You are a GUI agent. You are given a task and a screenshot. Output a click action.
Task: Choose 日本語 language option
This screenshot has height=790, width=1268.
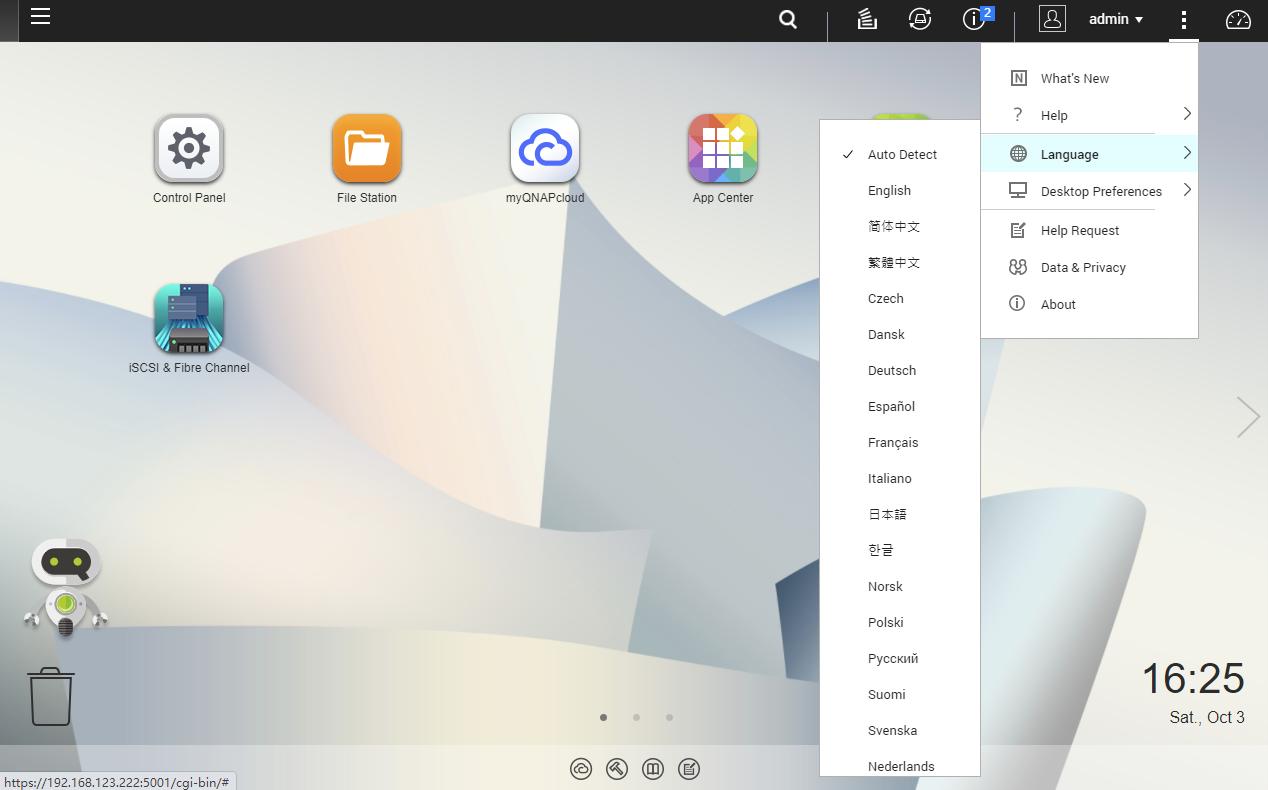click(900, 514)
